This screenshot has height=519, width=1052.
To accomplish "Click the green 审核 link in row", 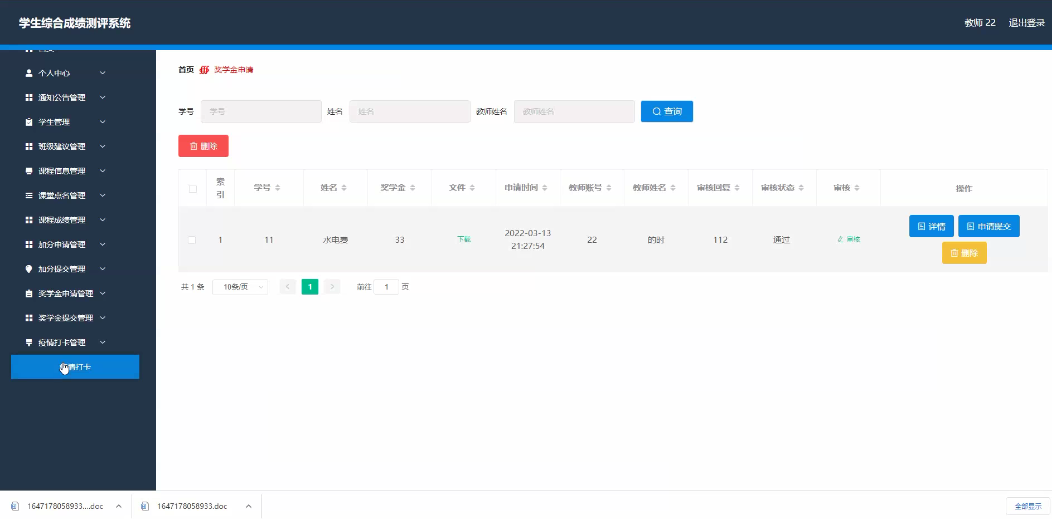I will point(849,239).
